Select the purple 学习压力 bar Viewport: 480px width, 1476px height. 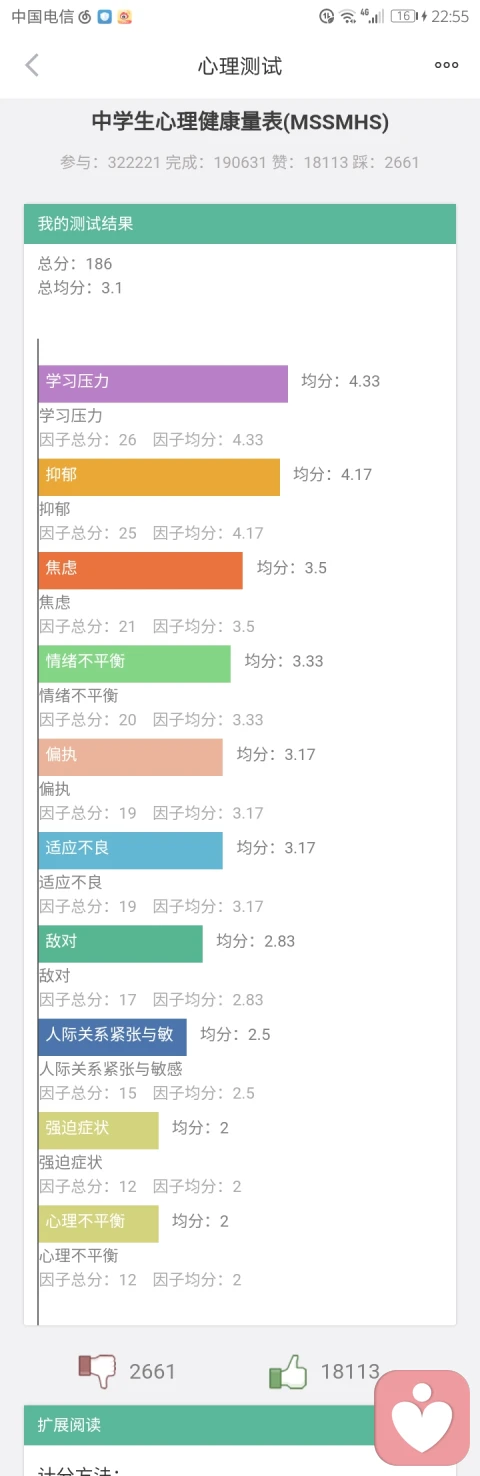pyautogui.click(x=163, y=383)
